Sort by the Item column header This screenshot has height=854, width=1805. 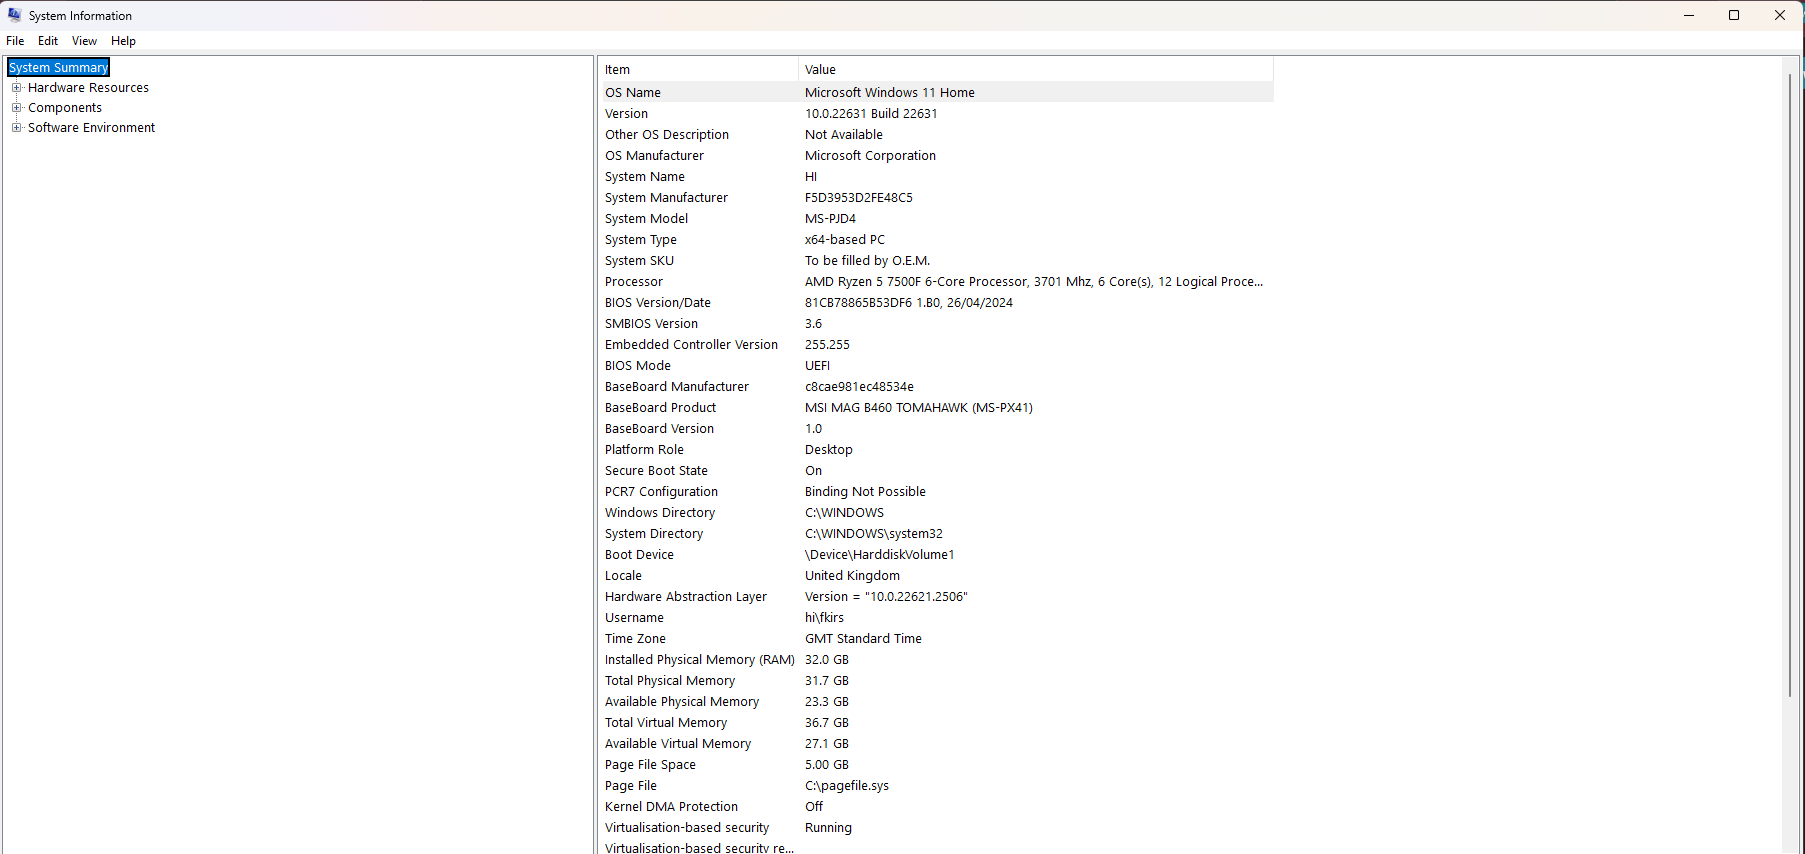tap(698, 69)
